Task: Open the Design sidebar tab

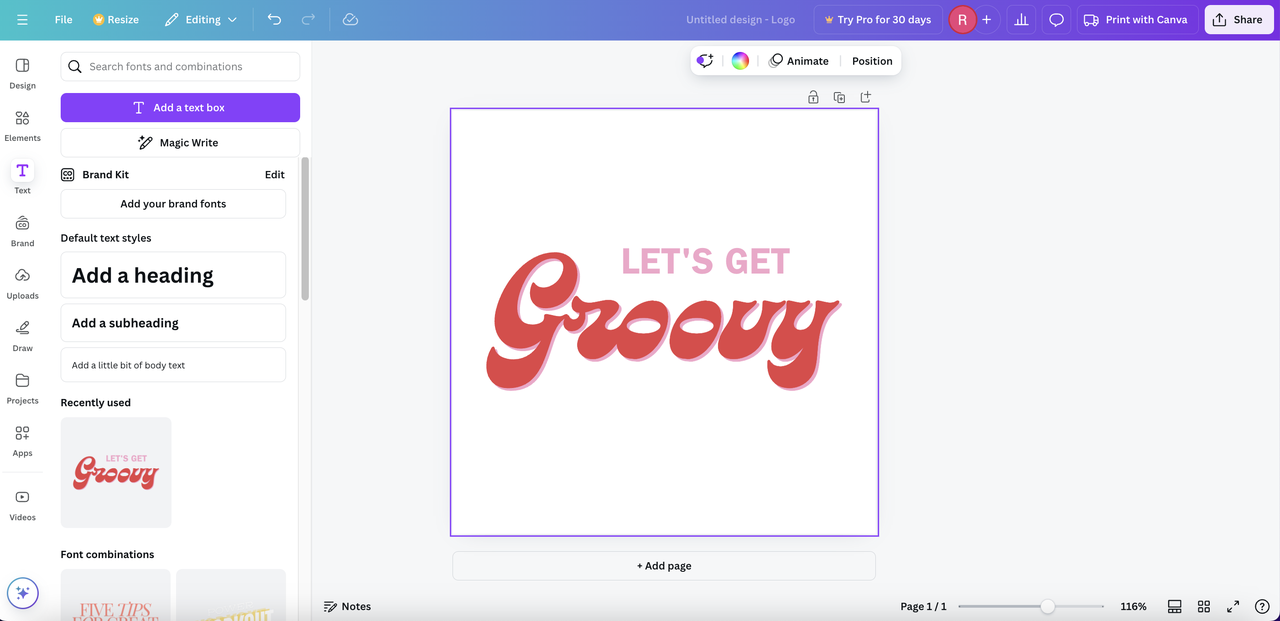Action: (x=22, y=73)
